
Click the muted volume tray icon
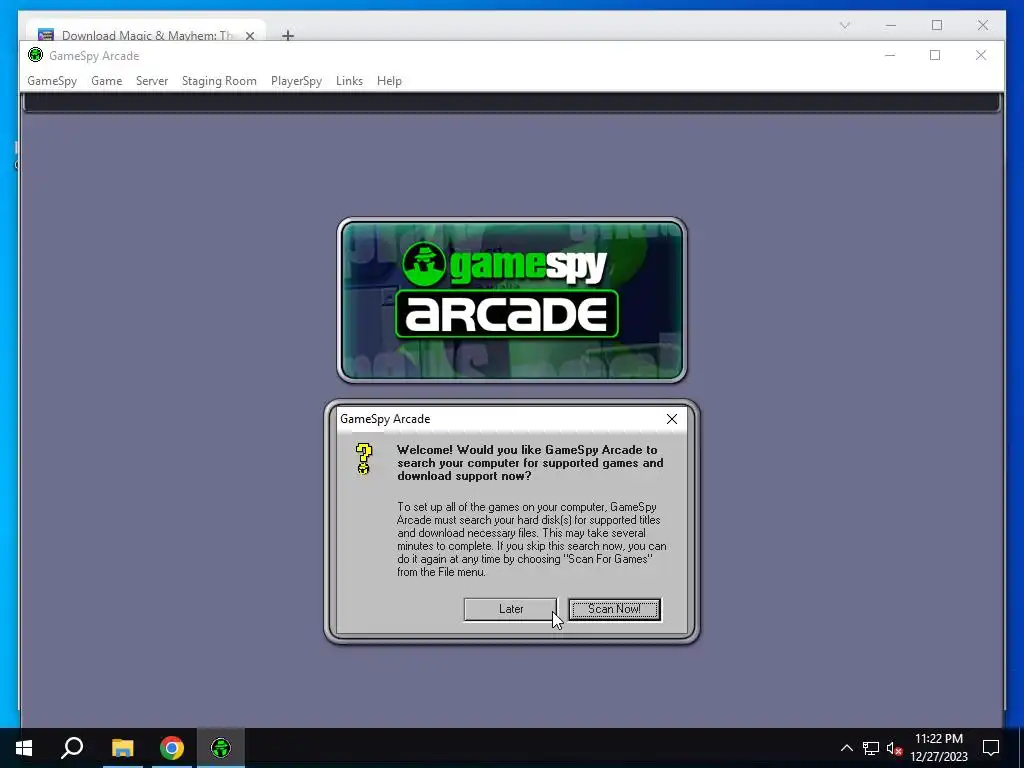coord(894,748)
